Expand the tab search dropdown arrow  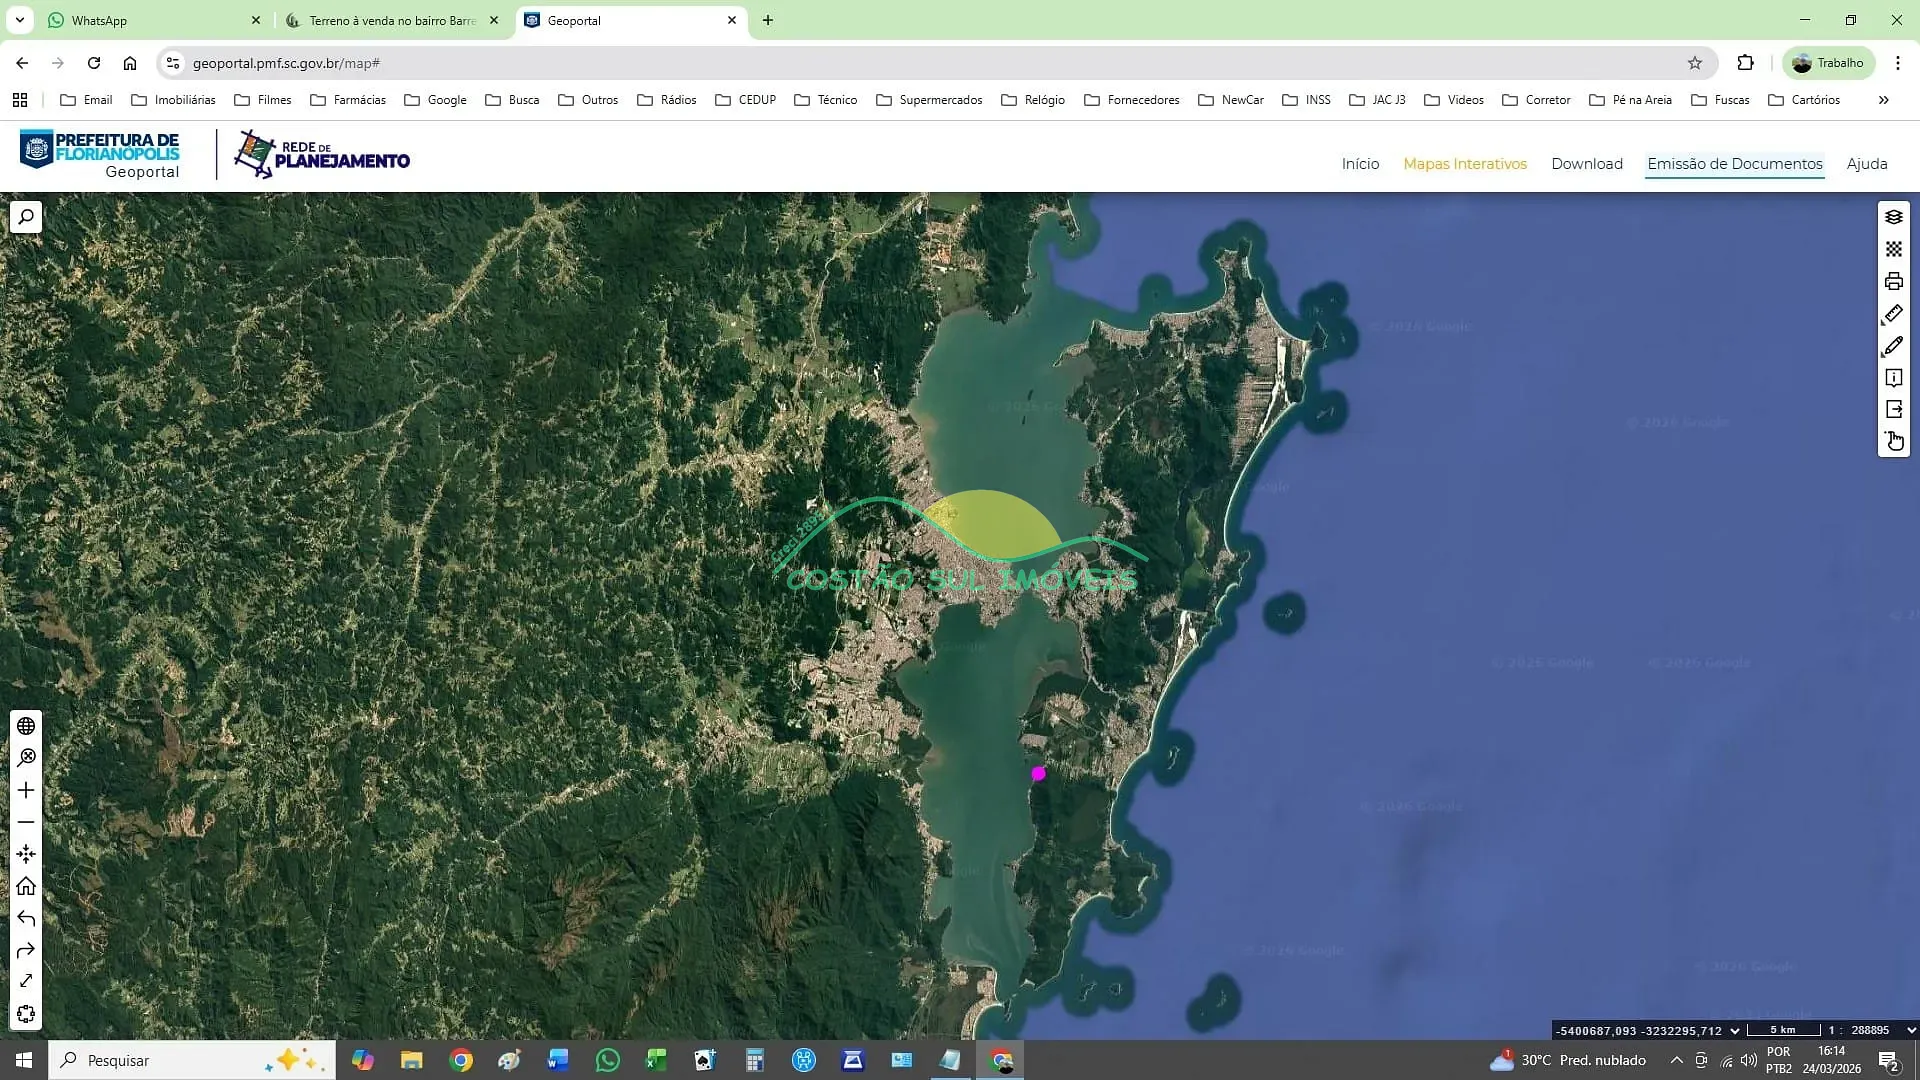click(20, 20)
